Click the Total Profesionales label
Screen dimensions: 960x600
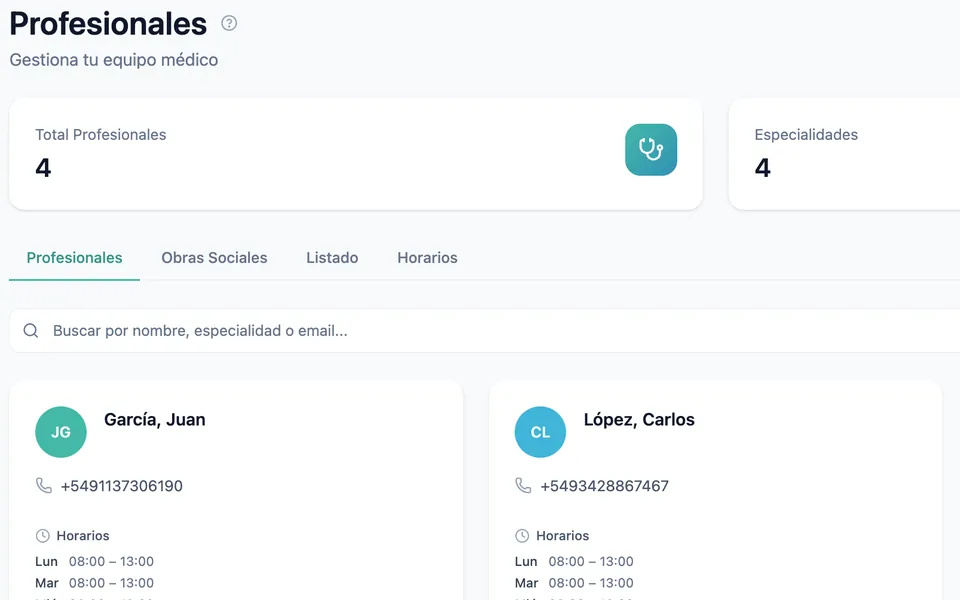coord(100,135)
